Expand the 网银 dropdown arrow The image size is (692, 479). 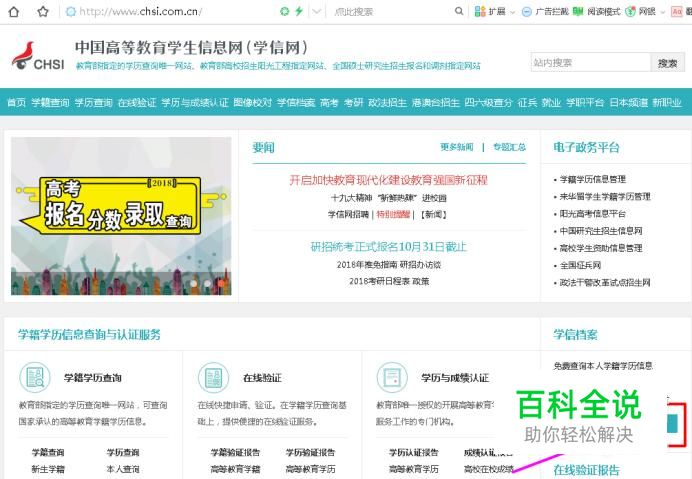pyautogui.click(x=662, y=12)
